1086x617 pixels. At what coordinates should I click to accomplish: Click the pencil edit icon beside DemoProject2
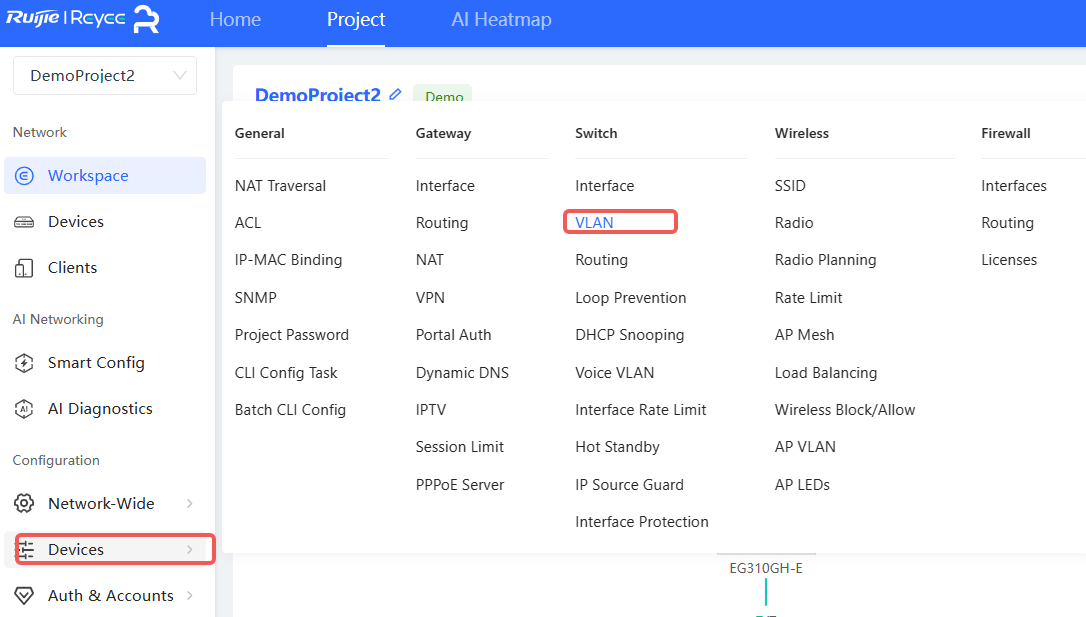(395, 94)
